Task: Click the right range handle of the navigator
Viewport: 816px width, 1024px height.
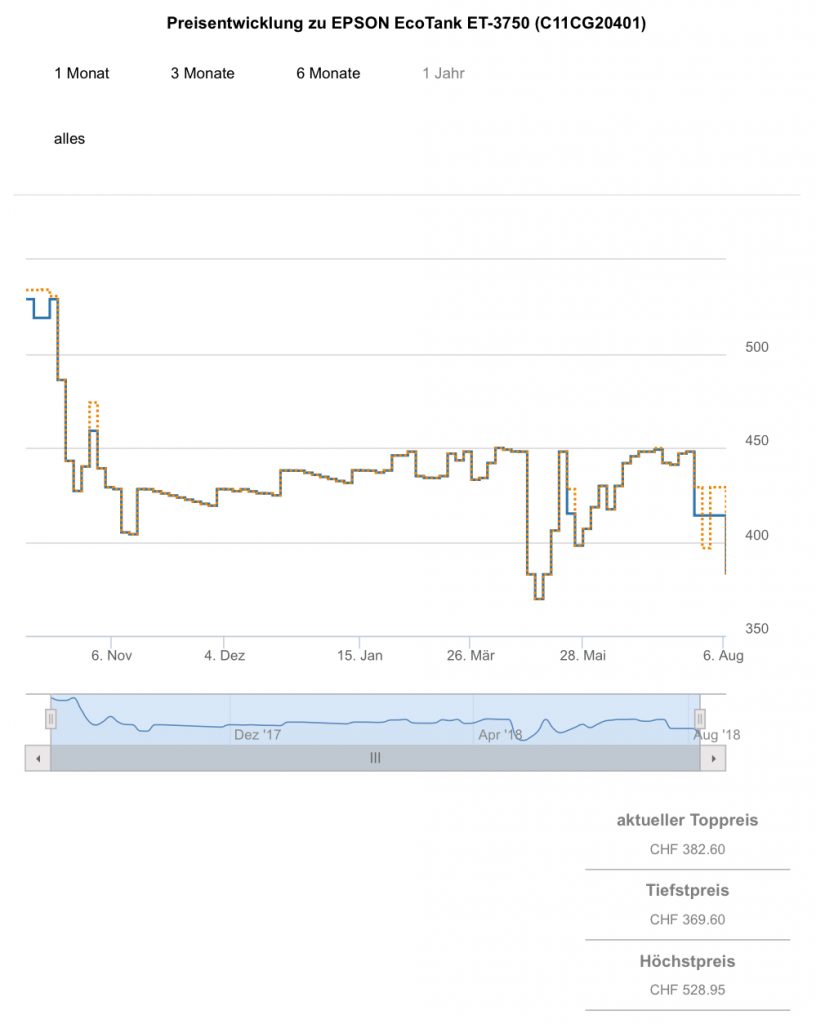Action: 700,718
